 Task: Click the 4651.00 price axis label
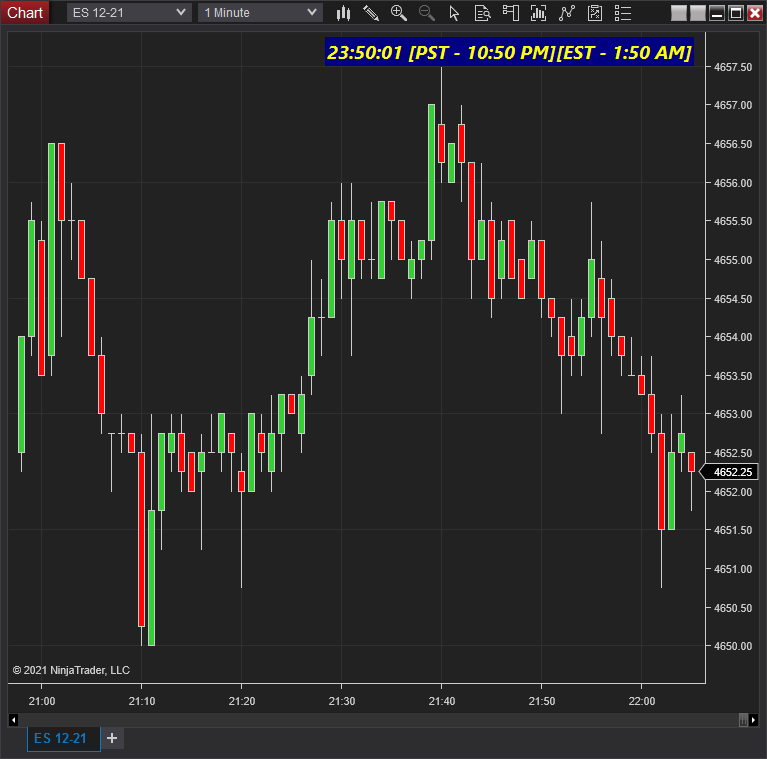(733, 569)
